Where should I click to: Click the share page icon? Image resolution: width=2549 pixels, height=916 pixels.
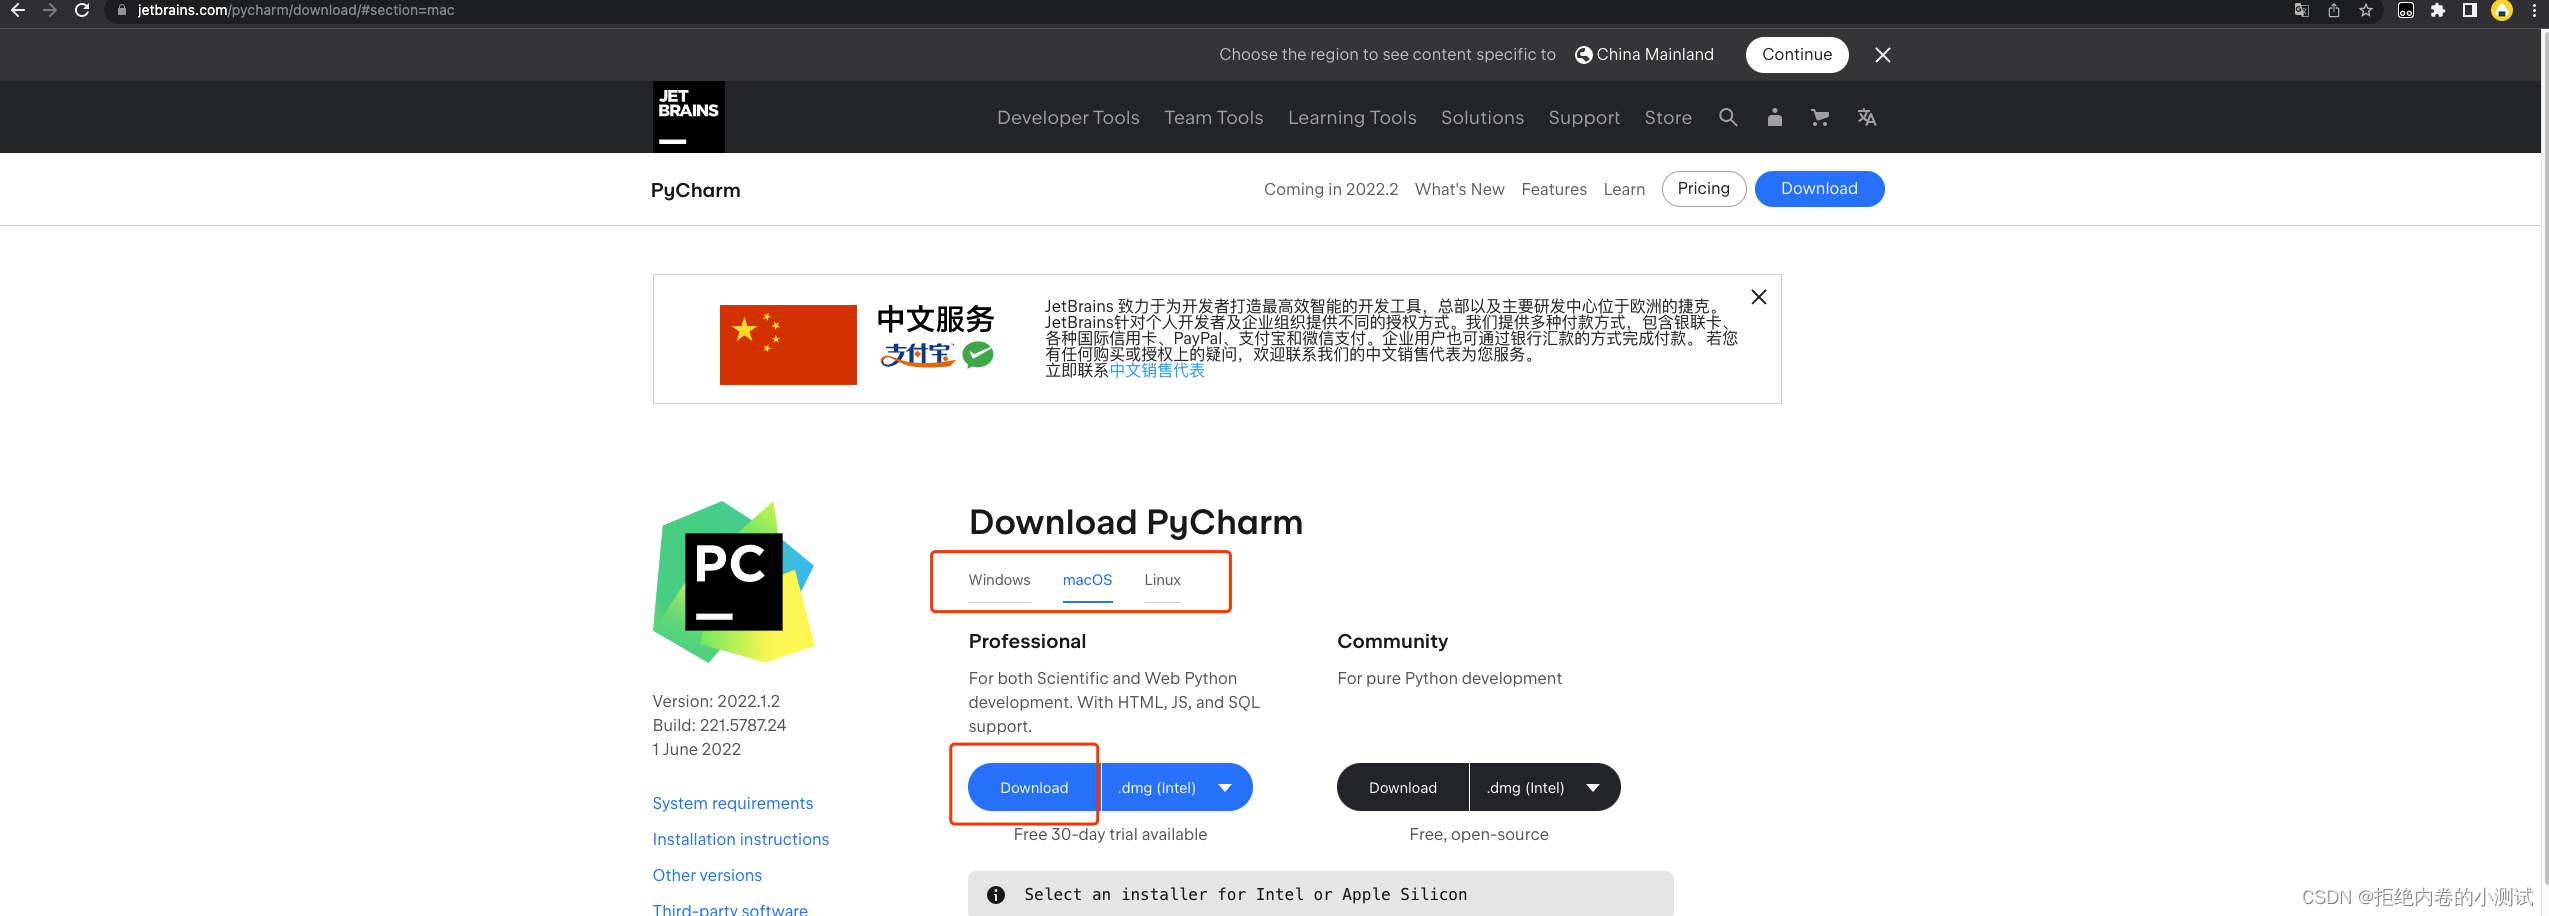(2333, 10)
